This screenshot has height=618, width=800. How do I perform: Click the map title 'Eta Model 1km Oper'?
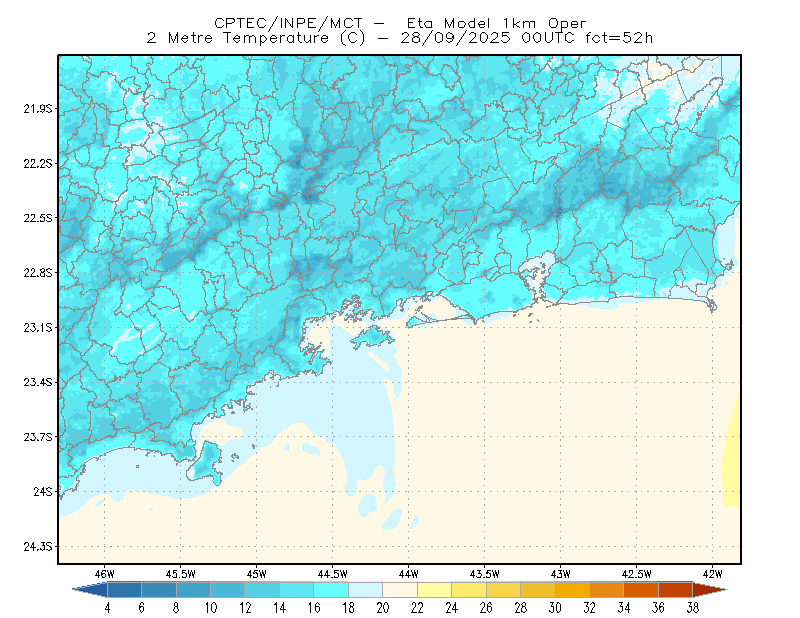[496, 23]
